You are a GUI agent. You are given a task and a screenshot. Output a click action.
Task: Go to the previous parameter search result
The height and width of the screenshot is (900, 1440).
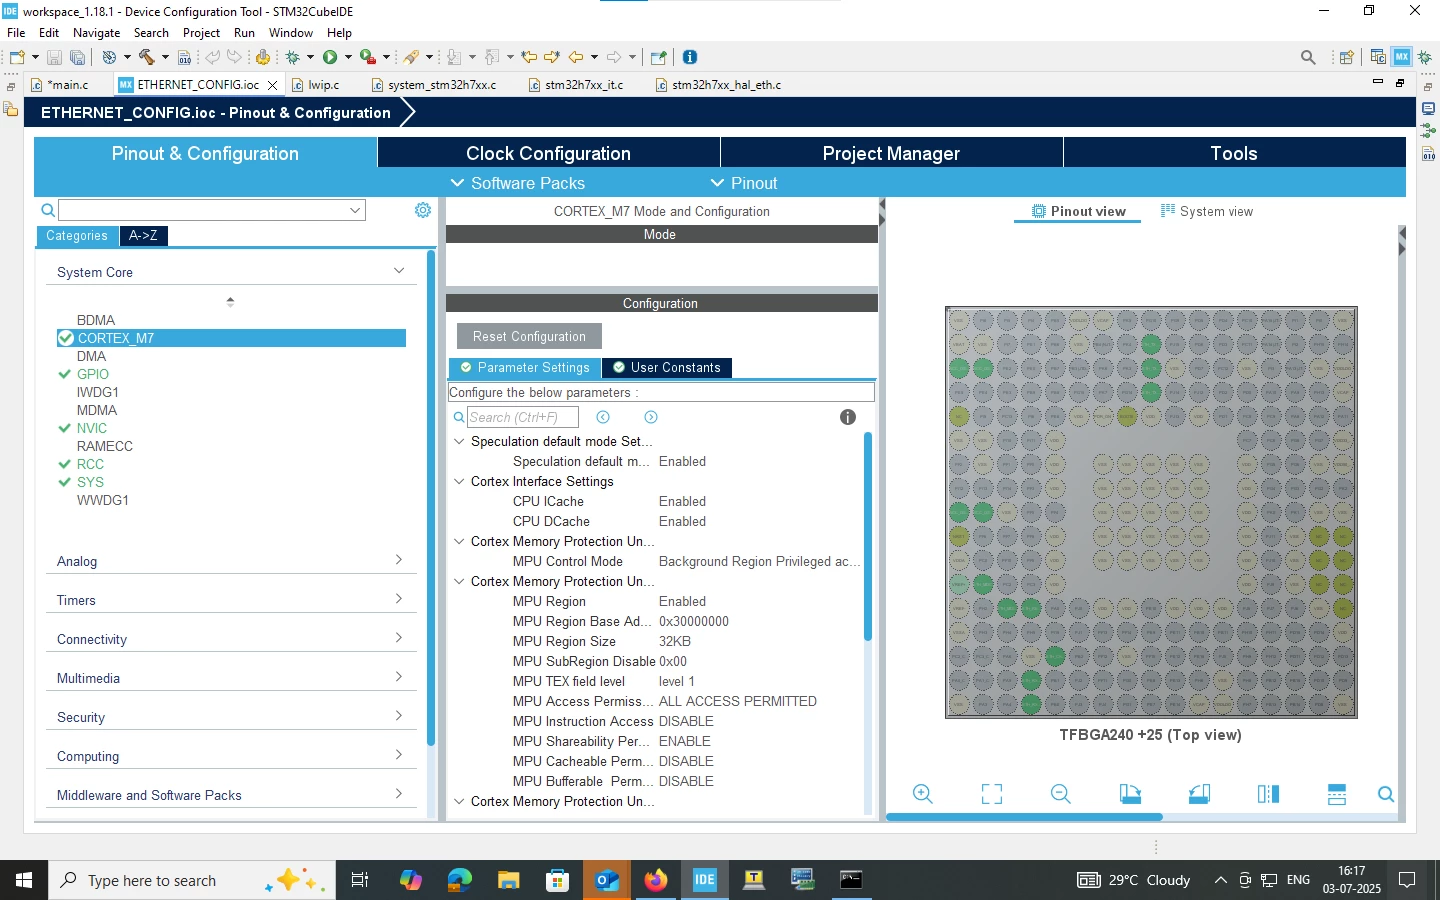(x=603, y=417)
